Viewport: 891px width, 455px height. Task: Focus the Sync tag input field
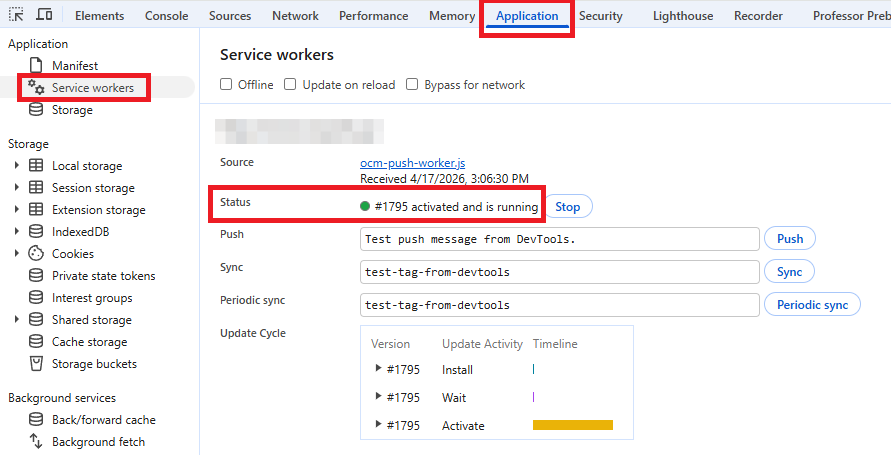[560, 272]
